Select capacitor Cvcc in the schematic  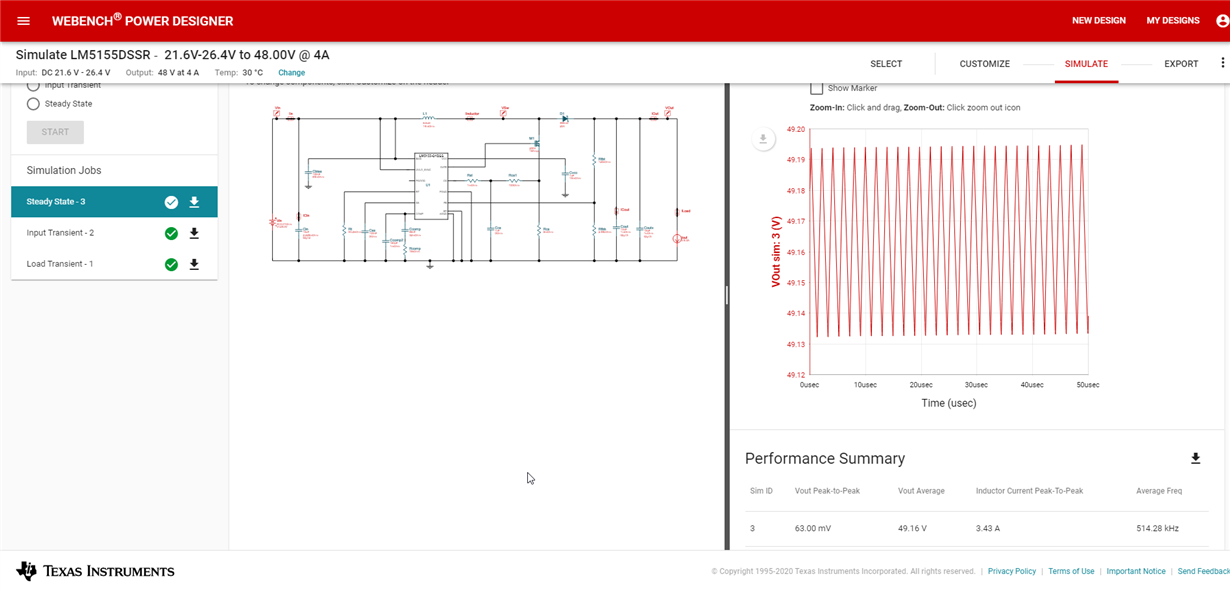(x=565, y=173)
